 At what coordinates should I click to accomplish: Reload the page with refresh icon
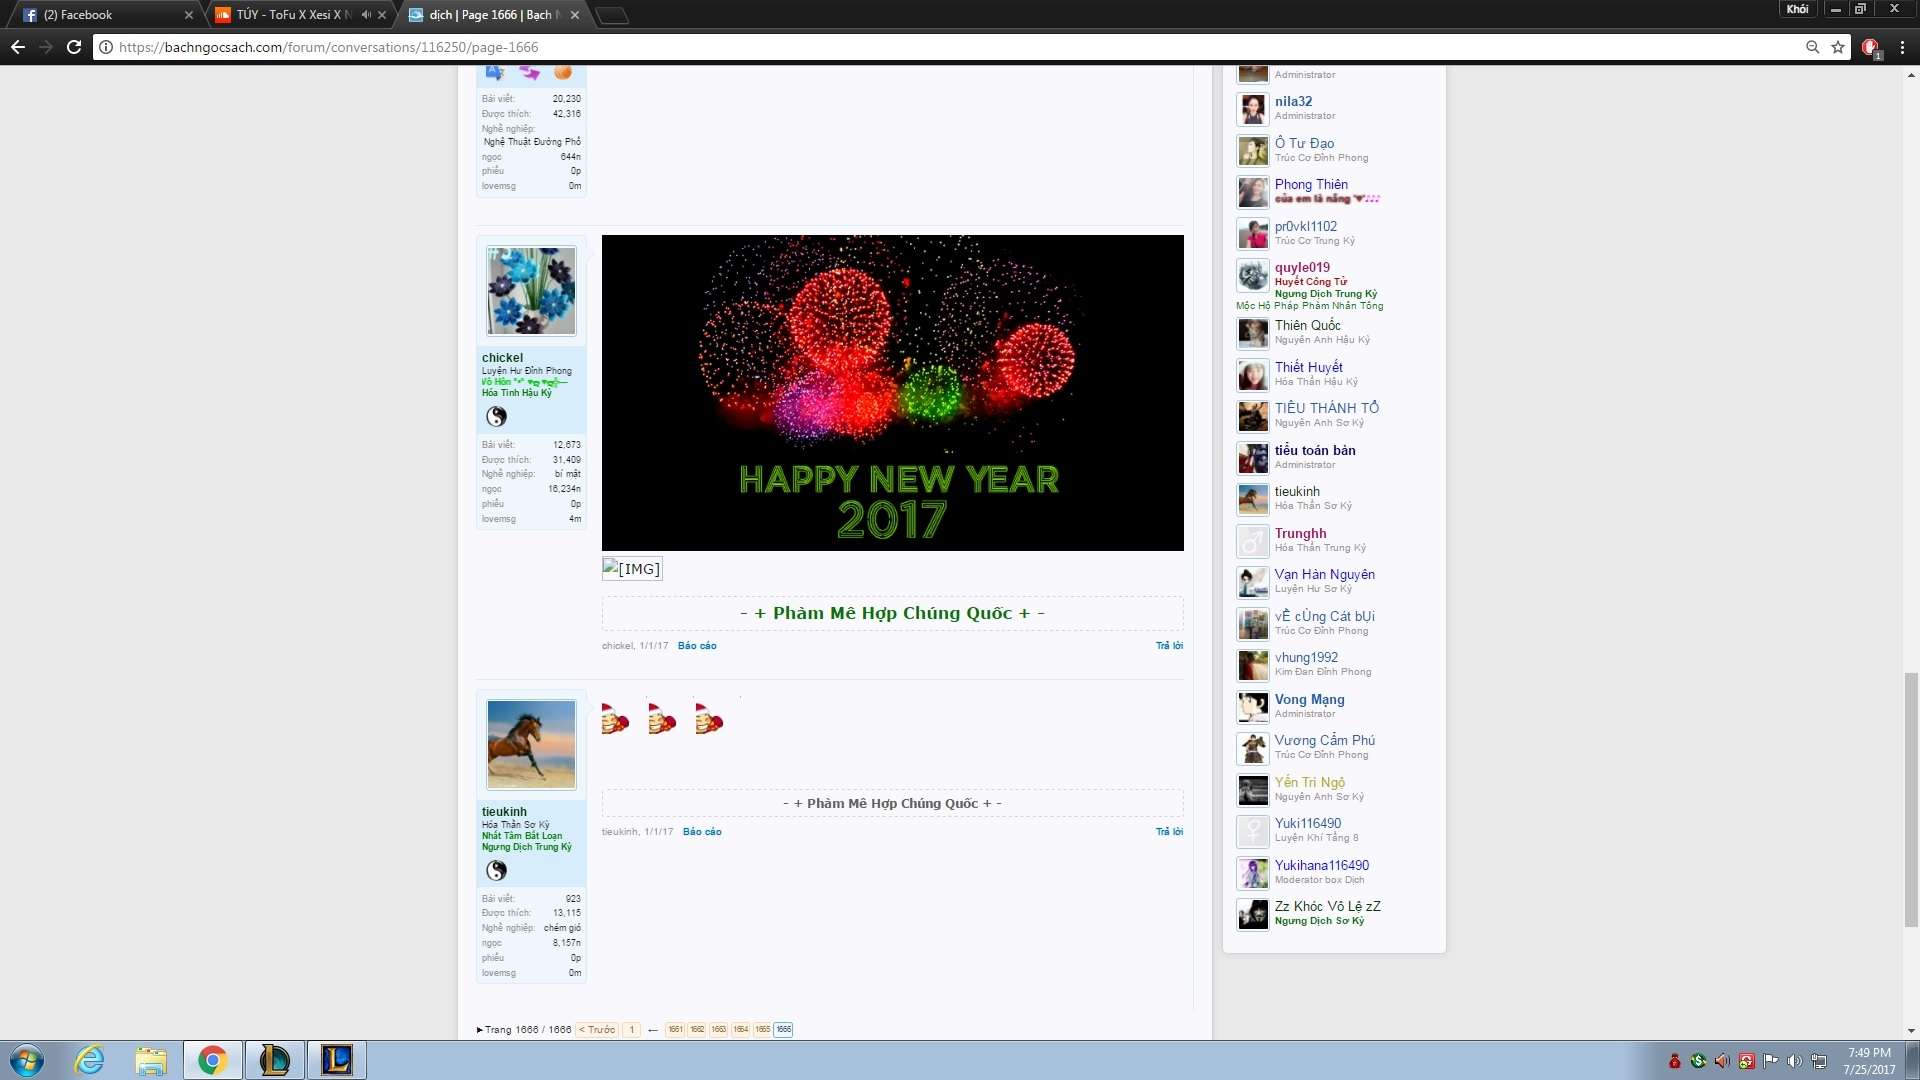coord(74,47)
